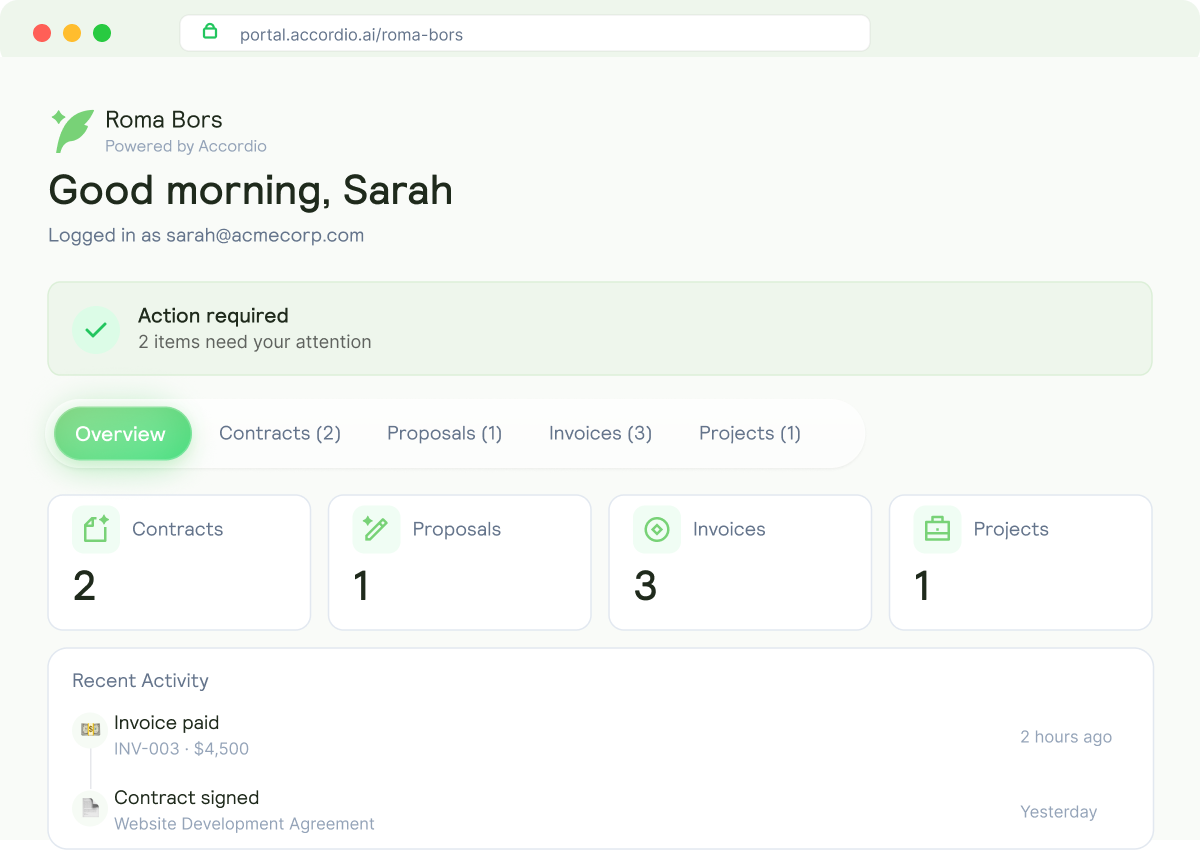Click the Contract signed document icon
Viewport: 1200px width, 850px height.
[x=89, y=806]
